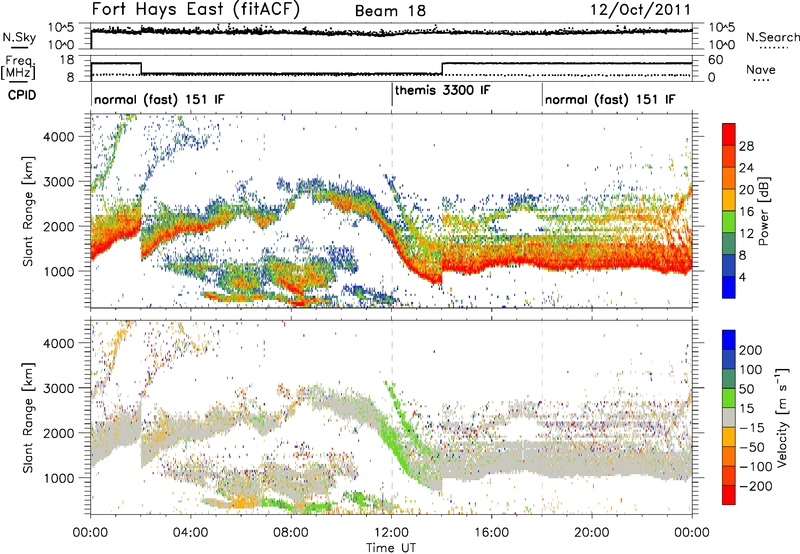Click the red top of power colorbar
The height and width of the screenshot is (554, 800).
[x=729, y=134]
